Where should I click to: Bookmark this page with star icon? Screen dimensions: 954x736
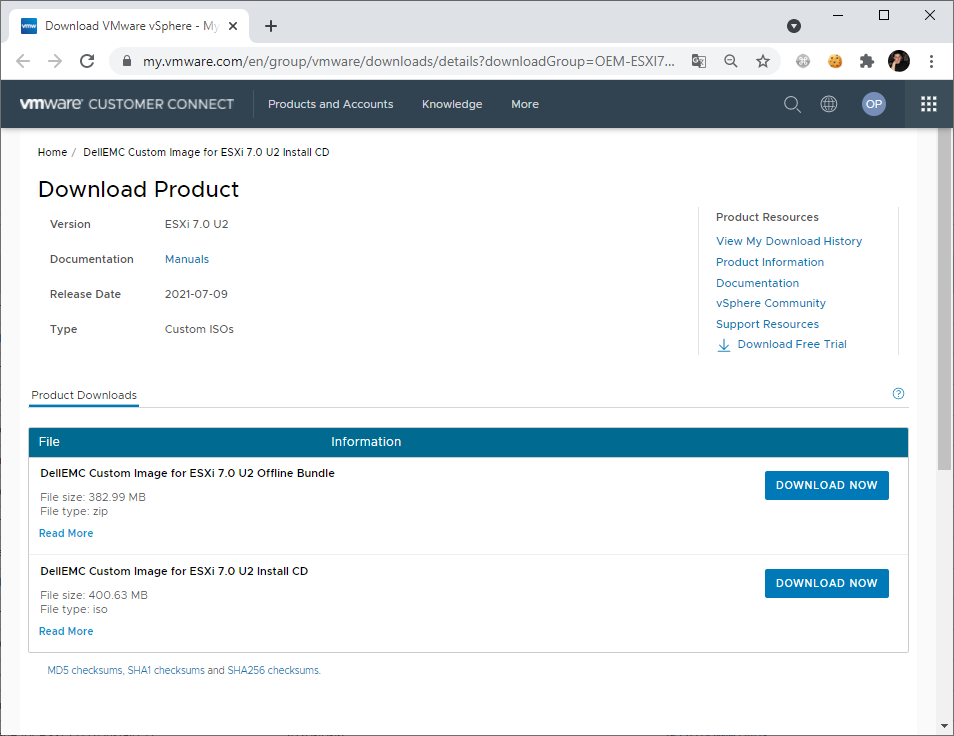[762, 61]
